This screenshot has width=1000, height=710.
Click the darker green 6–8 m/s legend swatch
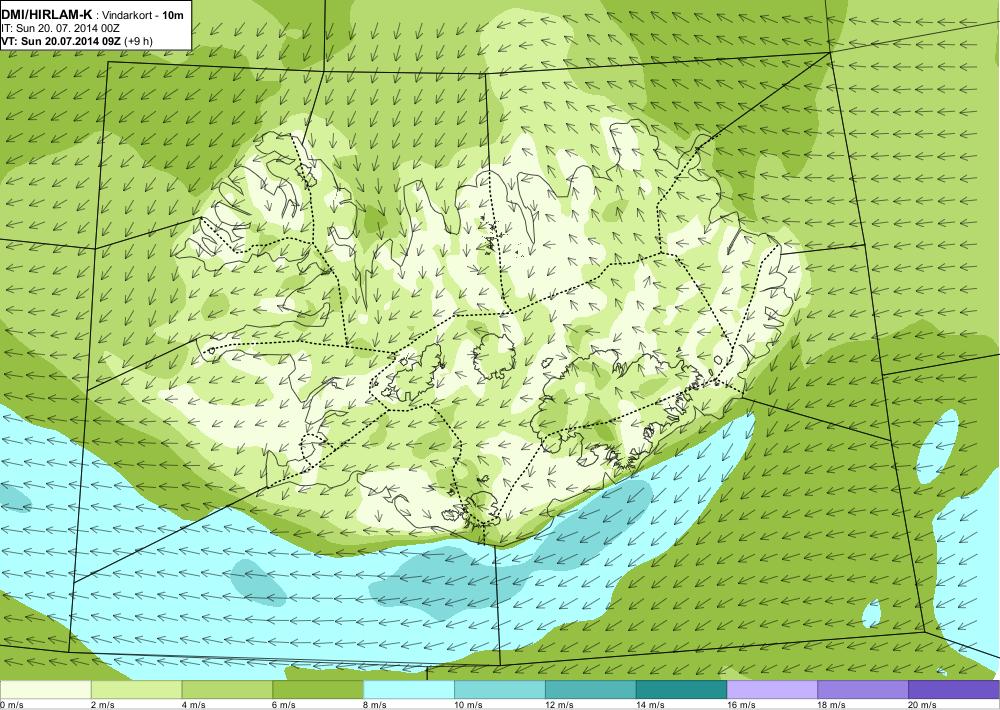click(318, 690)
